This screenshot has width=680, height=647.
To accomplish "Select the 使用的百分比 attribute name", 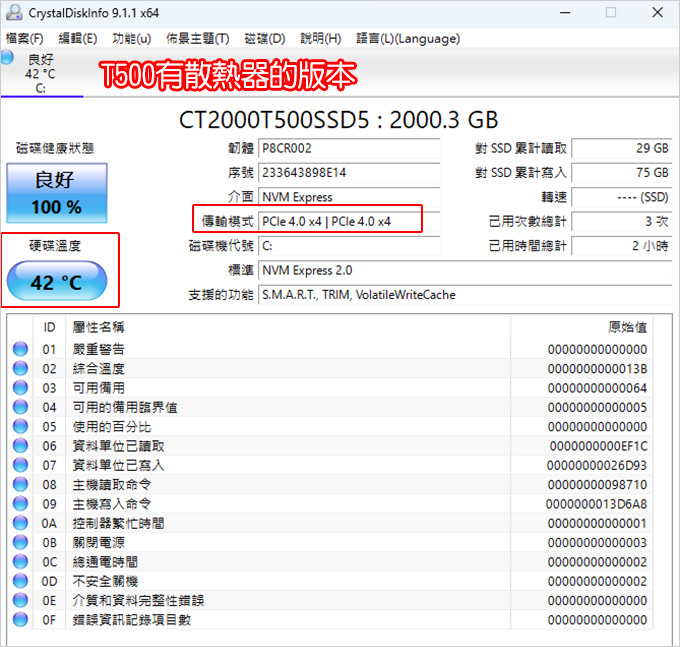I will 111,427.
